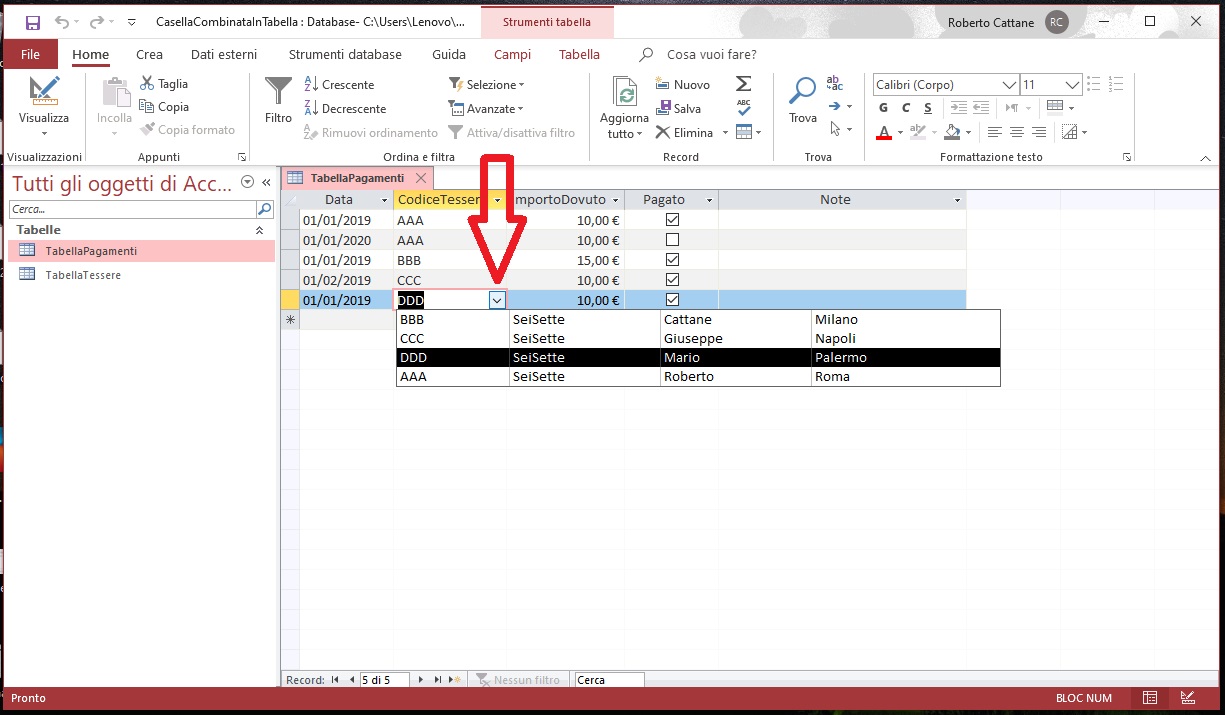Apply bold with the G button
This screenshot has height=715, width=1225.
point(884,108)
